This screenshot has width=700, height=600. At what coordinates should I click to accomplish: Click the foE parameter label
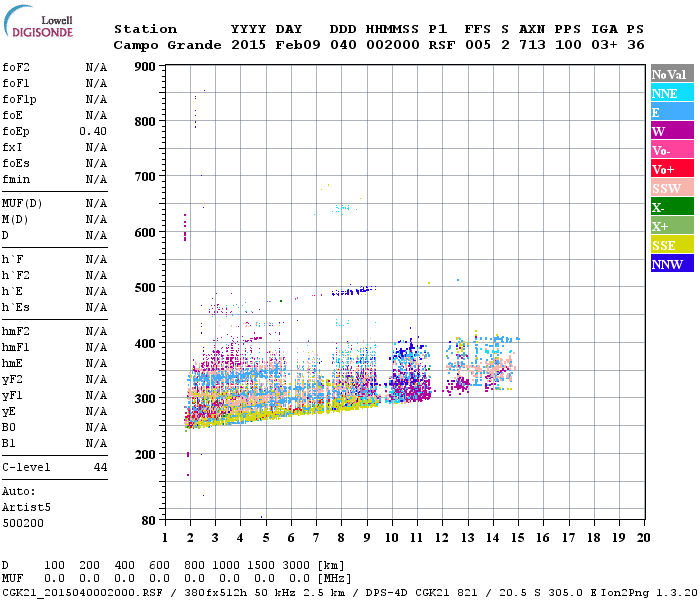tap(12, 115)
